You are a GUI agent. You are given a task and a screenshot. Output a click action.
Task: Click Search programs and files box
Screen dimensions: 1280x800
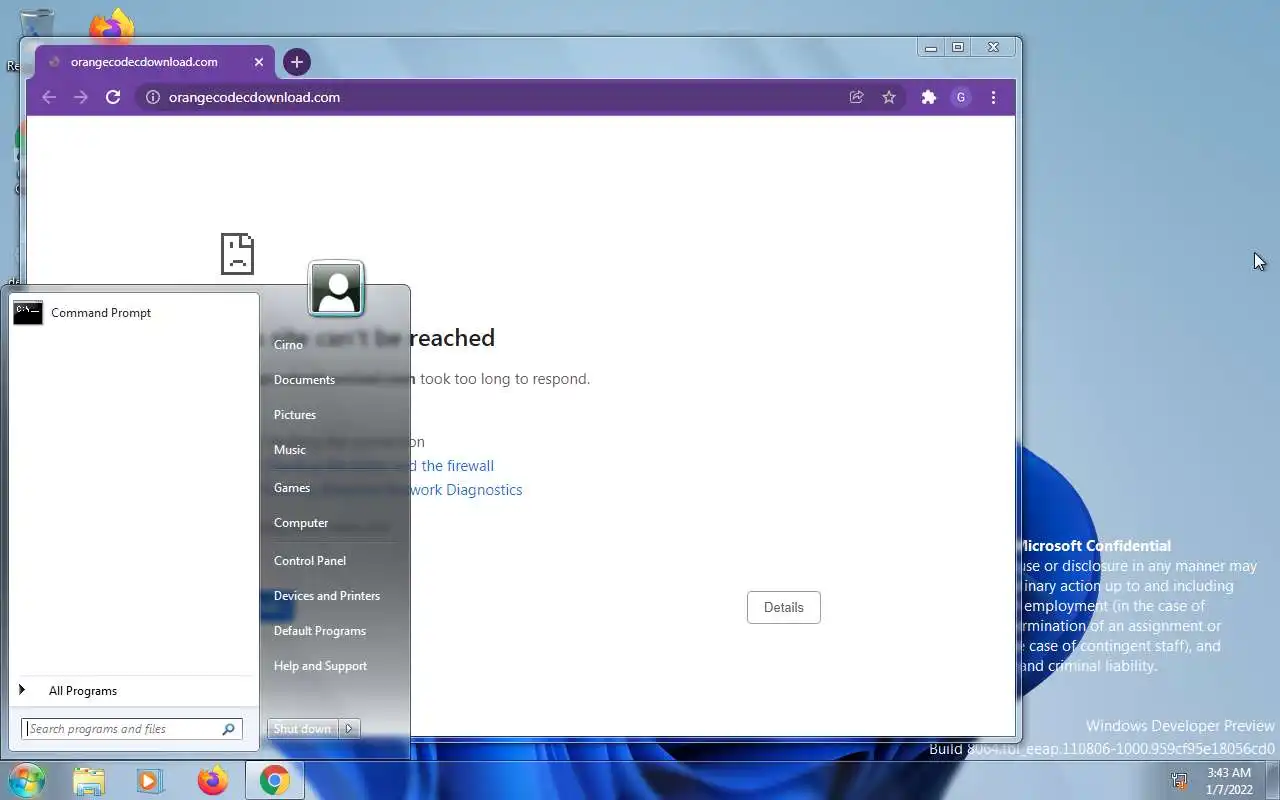tap(132, 729)
